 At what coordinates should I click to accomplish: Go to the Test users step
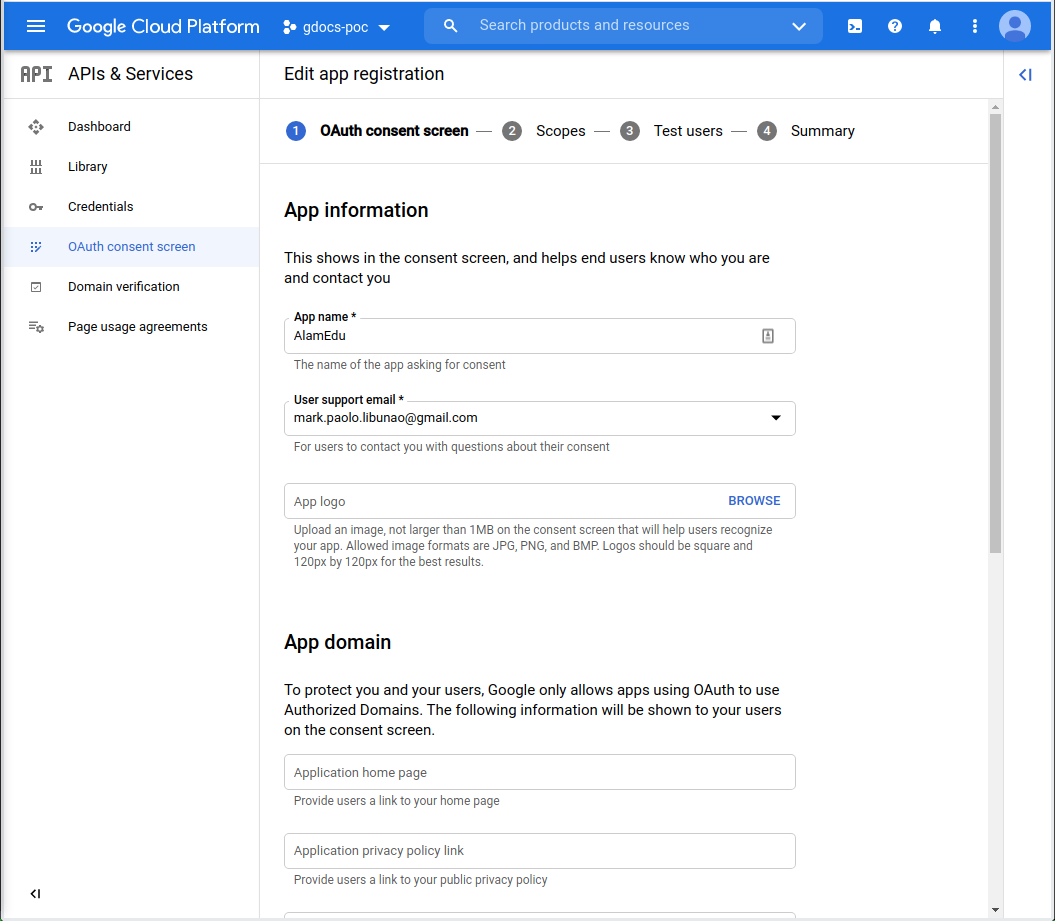pyautogui.click(x=688, y=131)
